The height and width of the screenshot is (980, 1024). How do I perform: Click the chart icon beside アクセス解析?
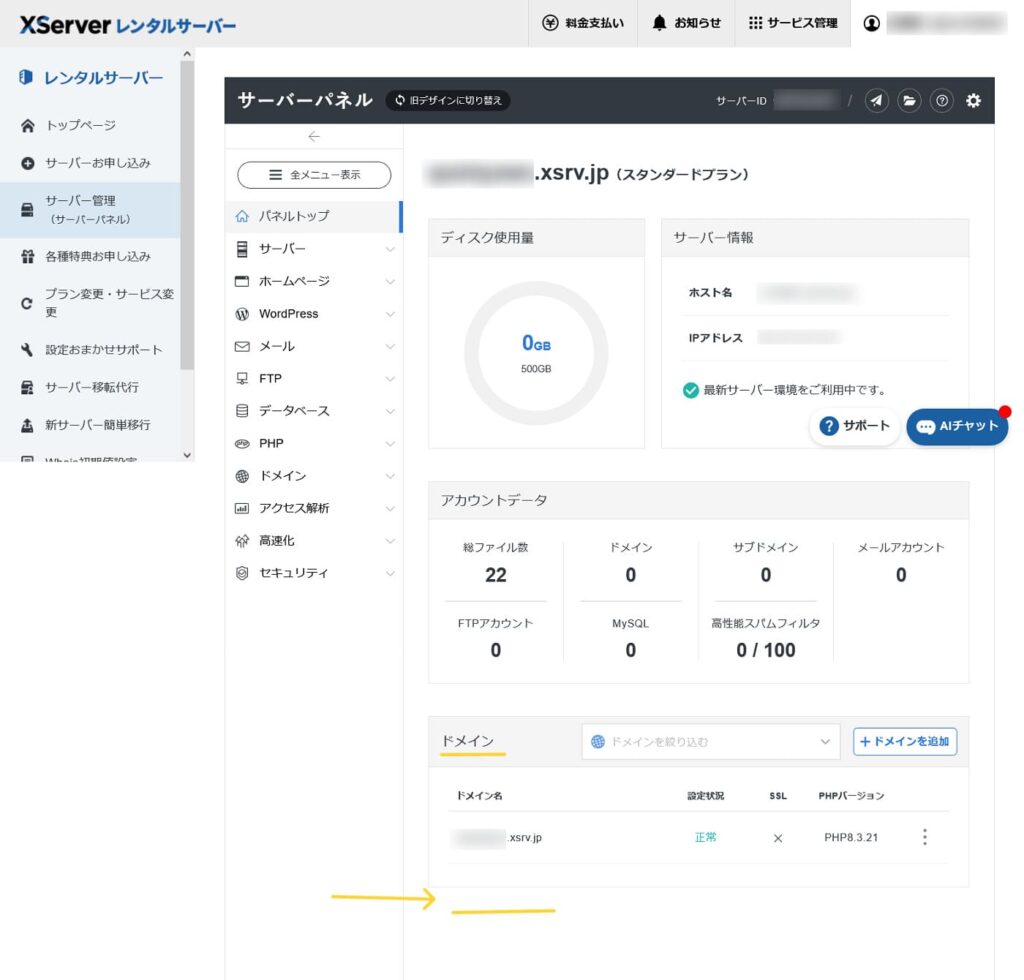(242, 508)
